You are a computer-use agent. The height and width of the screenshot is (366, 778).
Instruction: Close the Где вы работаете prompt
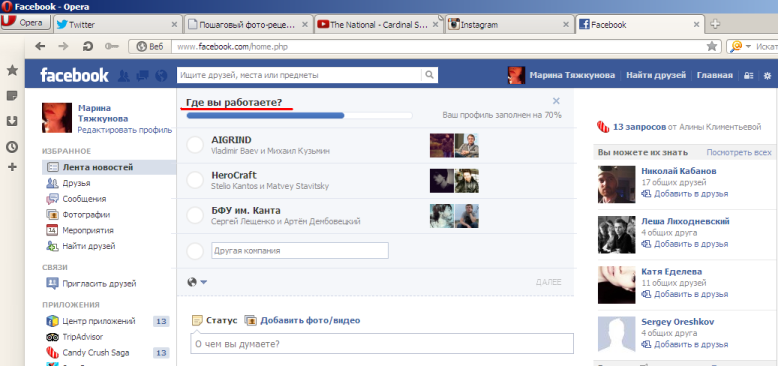pos(556,101)
